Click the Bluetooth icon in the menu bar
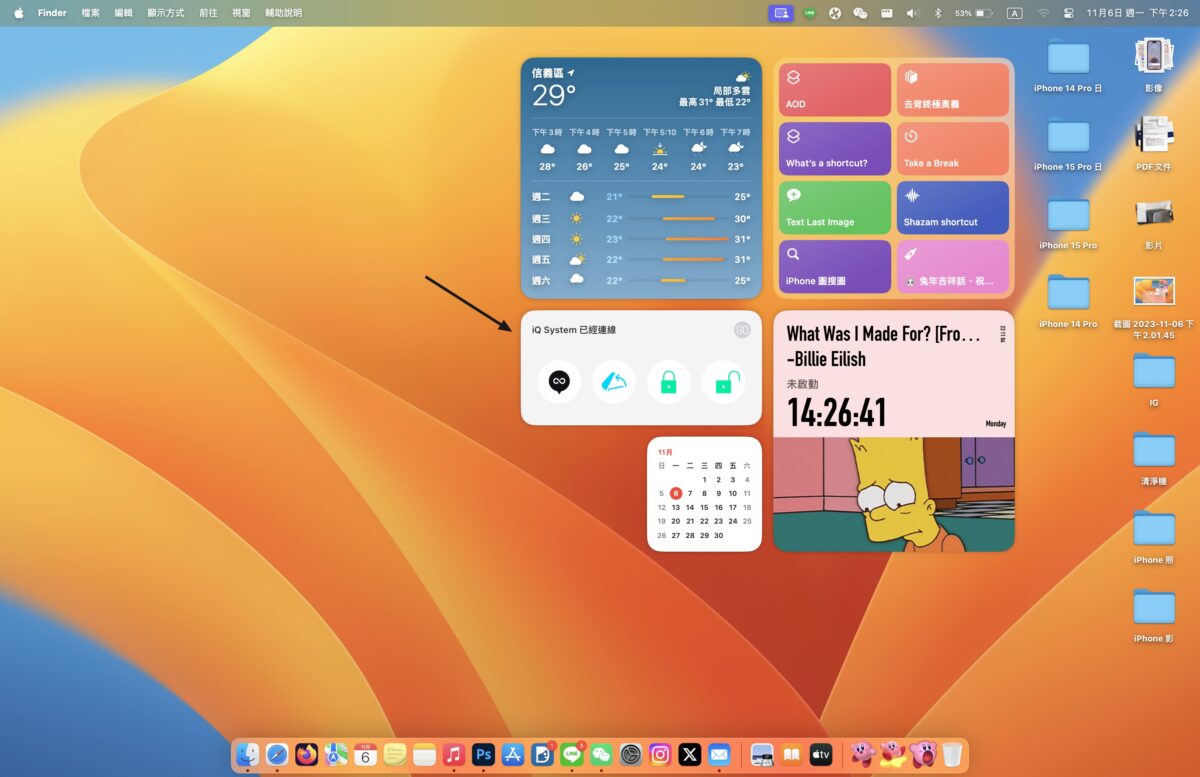Image resolution: width=1200 pixels, height=777 pixels. (938, 13)
